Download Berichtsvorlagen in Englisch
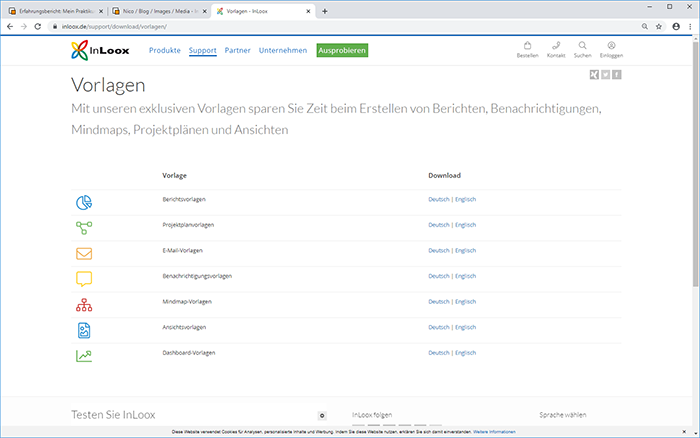Image resolution: width=700 pixels, height=438 pixels. (466, 200)
